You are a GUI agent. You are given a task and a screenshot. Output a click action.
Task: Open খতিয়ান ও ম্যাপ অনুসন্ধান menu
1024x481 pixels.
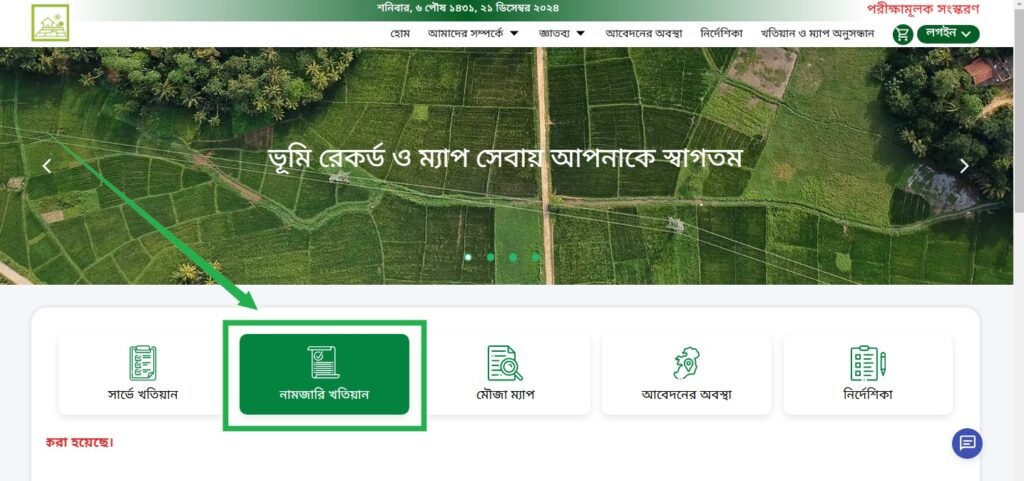817,33
